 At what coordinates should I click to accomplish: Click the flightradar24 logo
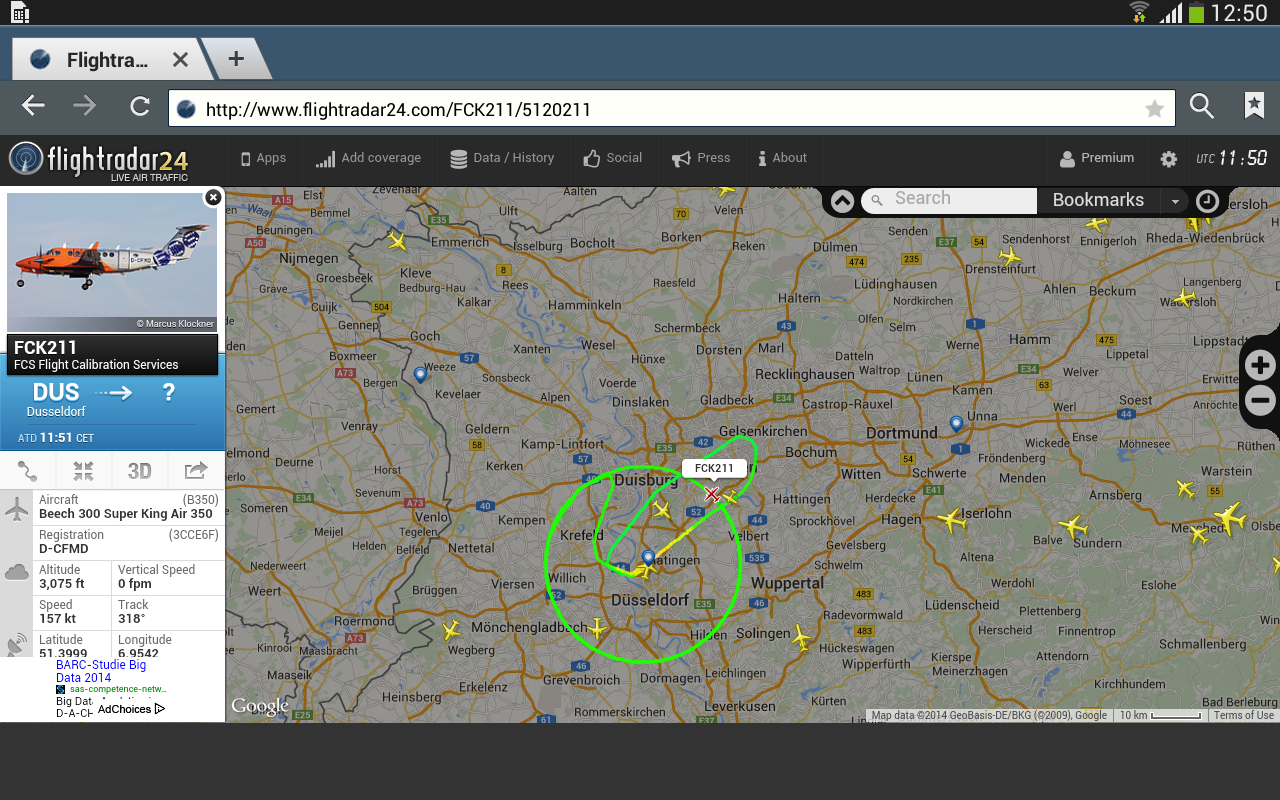tap(99, 161)
